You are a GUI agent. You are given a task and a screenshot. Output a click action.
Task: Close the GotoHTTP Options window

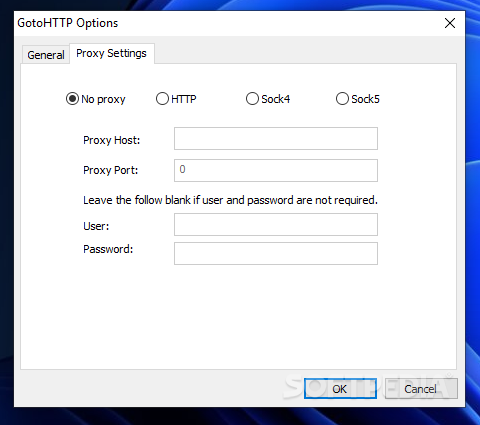click(x=450, y=23)
